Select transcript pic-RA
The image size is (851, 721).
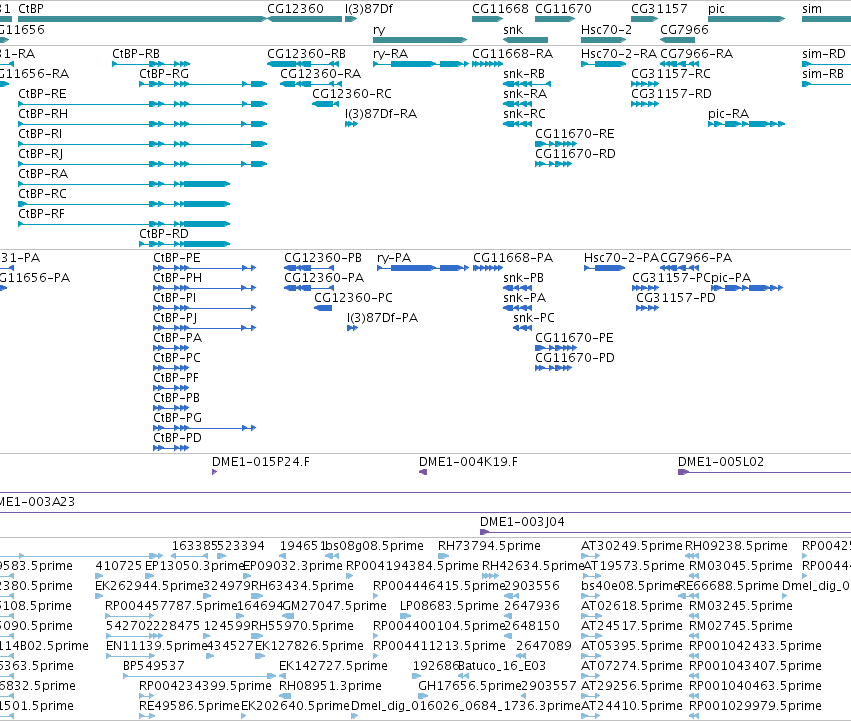(x=746, y=124)
